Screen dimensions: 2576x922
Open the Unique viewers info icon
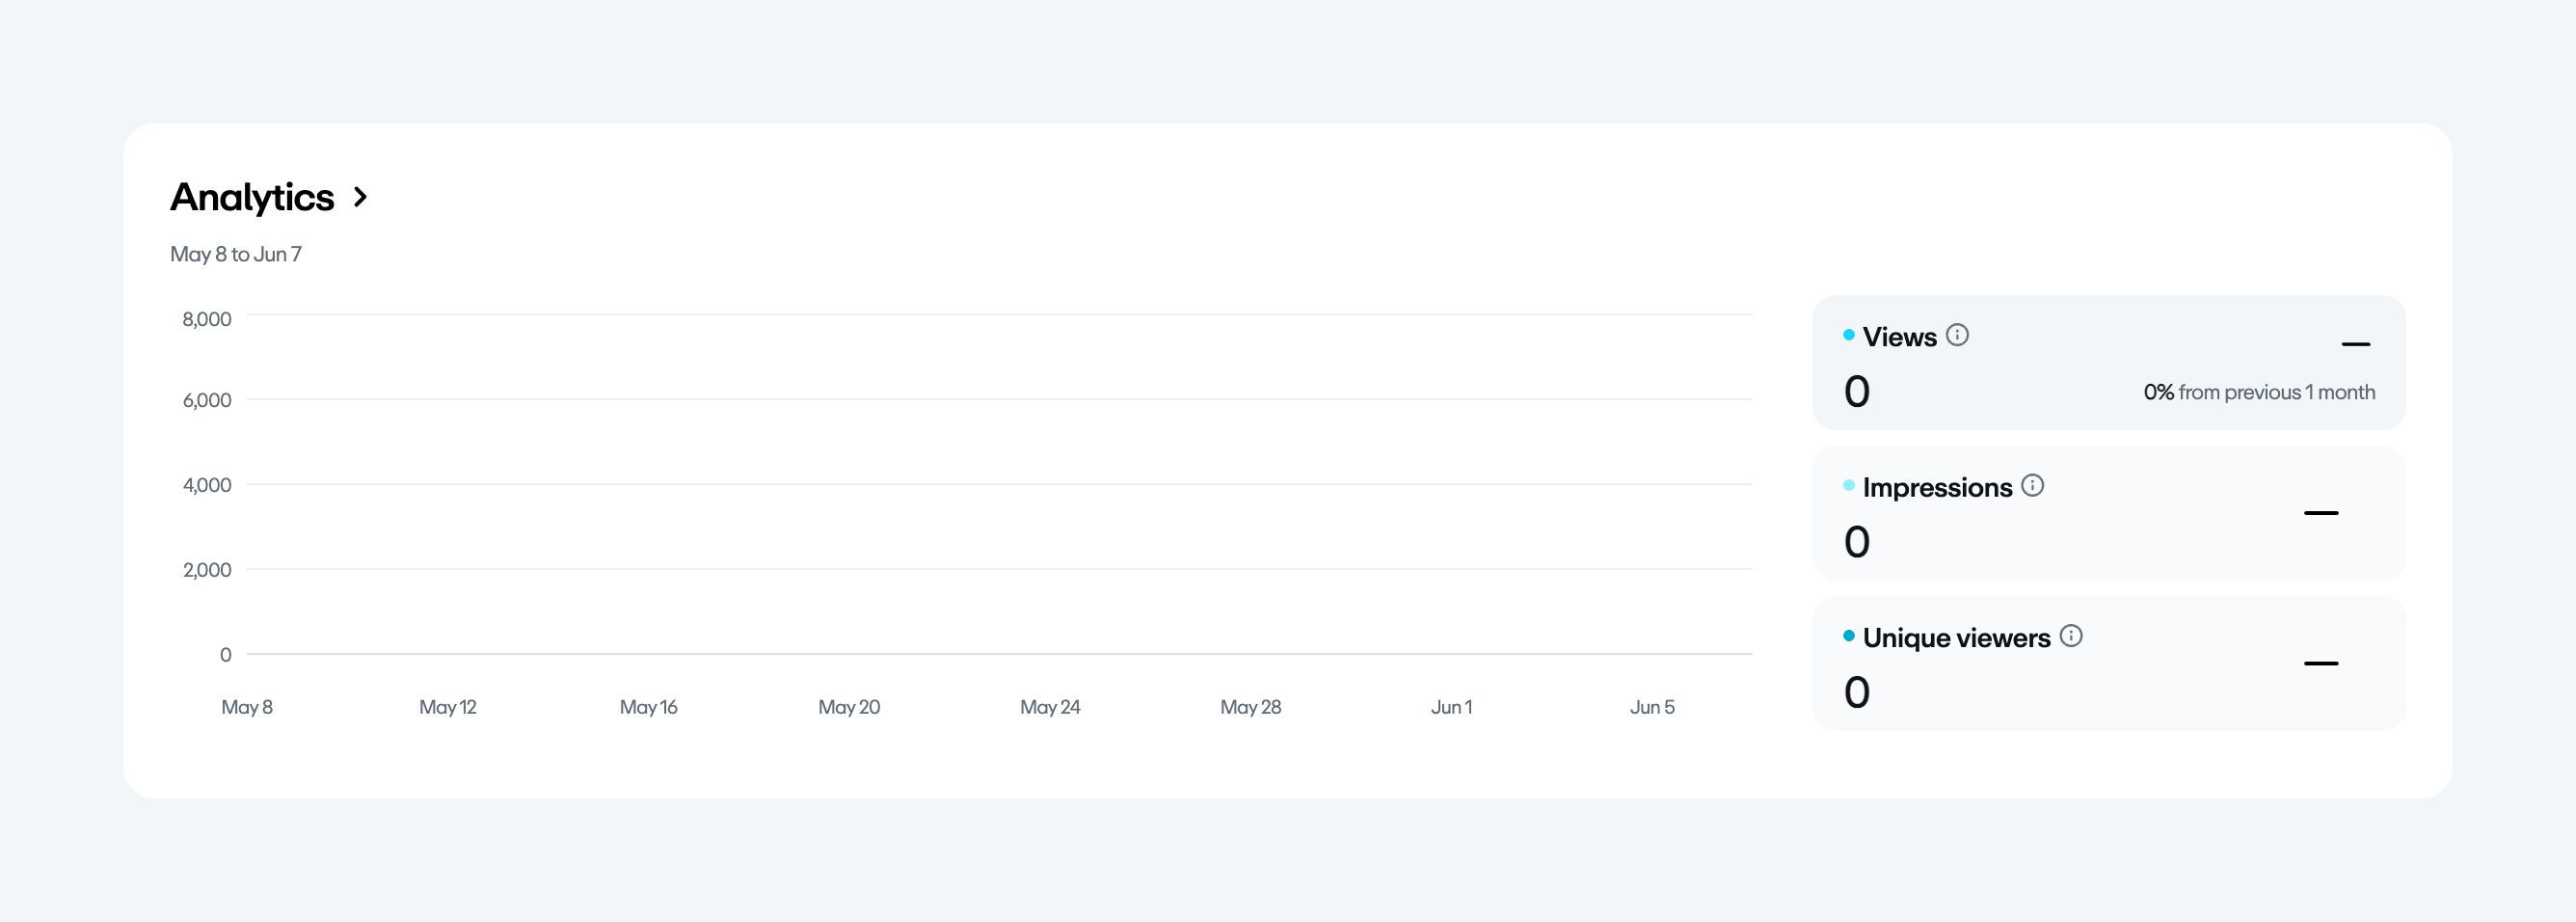point(2071,636)
